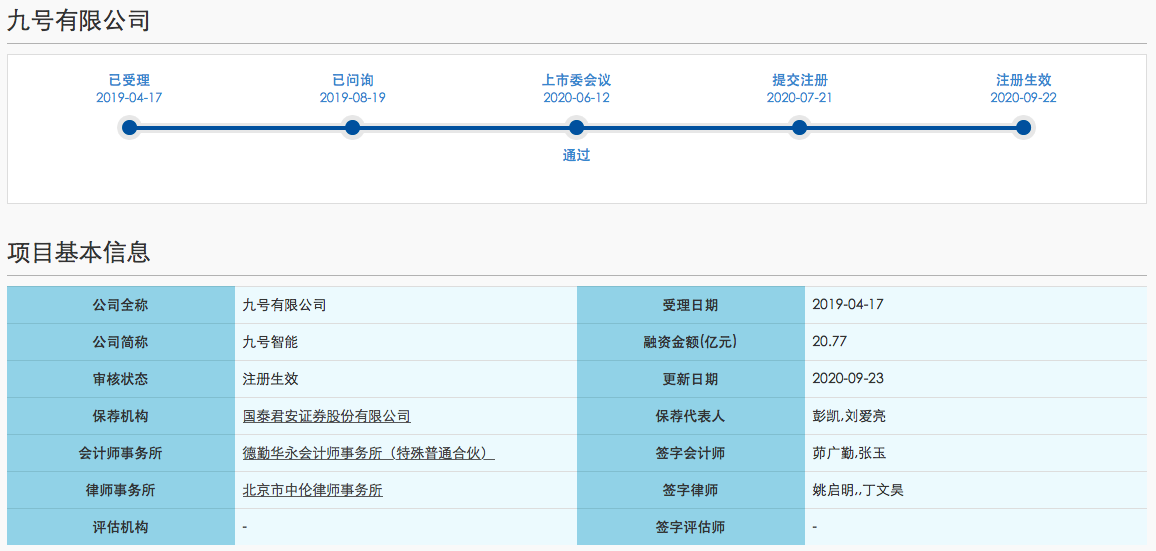The image size is (1156, 551).
Task: Select date 2019-08-19 under 已问询
Action: pyautogui.click(x=352, y=98)
